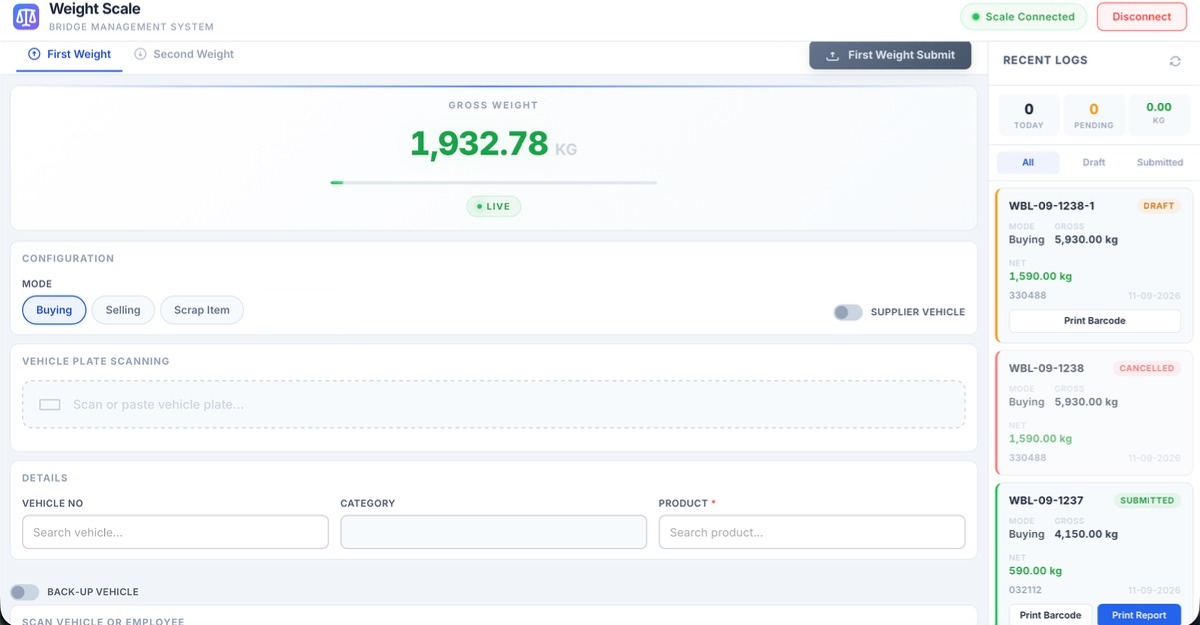Filter recent logs by Draft

(x=1094, y=162)
